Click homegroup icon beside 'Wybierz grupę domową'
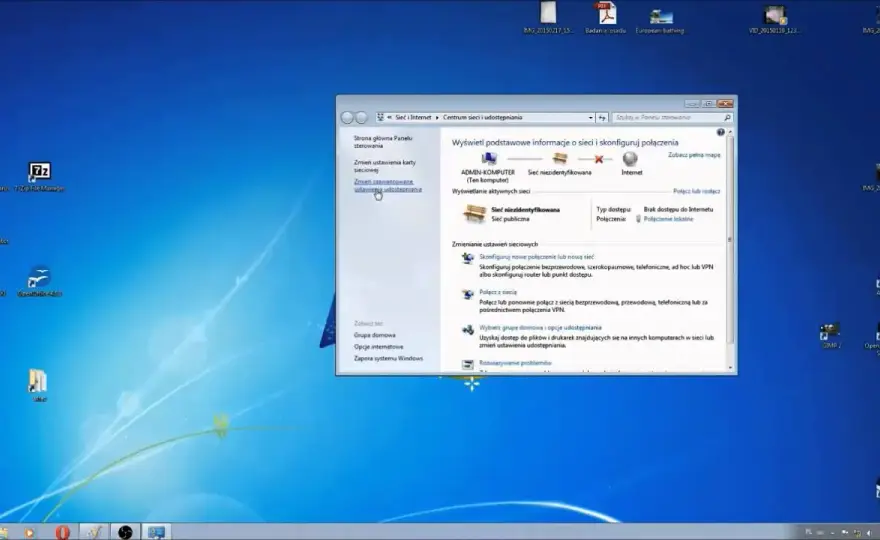 coord(468,330)
